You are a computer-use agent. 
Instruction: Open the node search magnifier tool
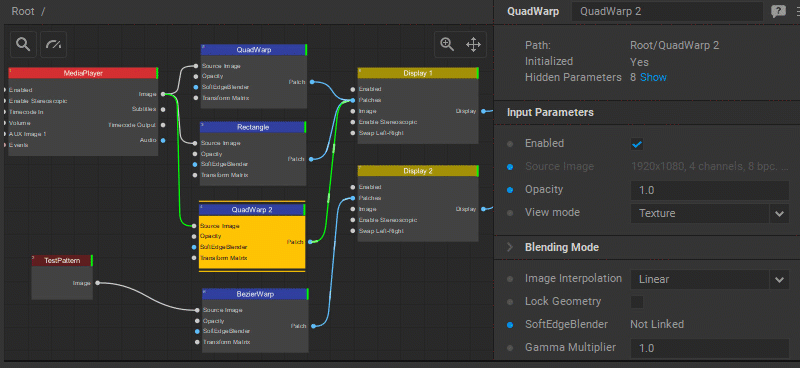23,44
